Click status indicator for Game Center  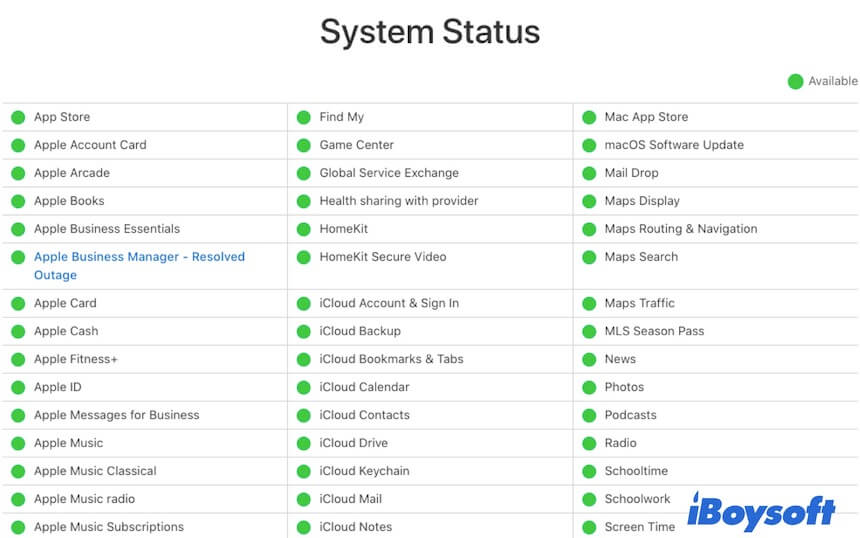click(x=304, y=145)
